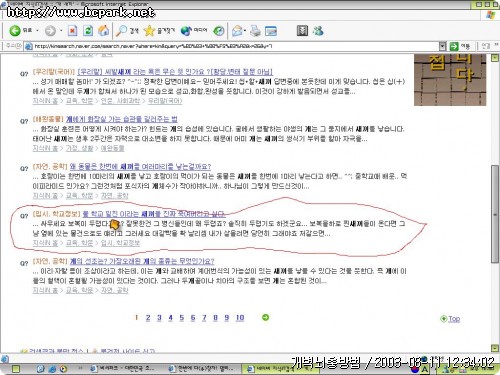Go to results page 3
500x375 pixels.
click(159, 318)
